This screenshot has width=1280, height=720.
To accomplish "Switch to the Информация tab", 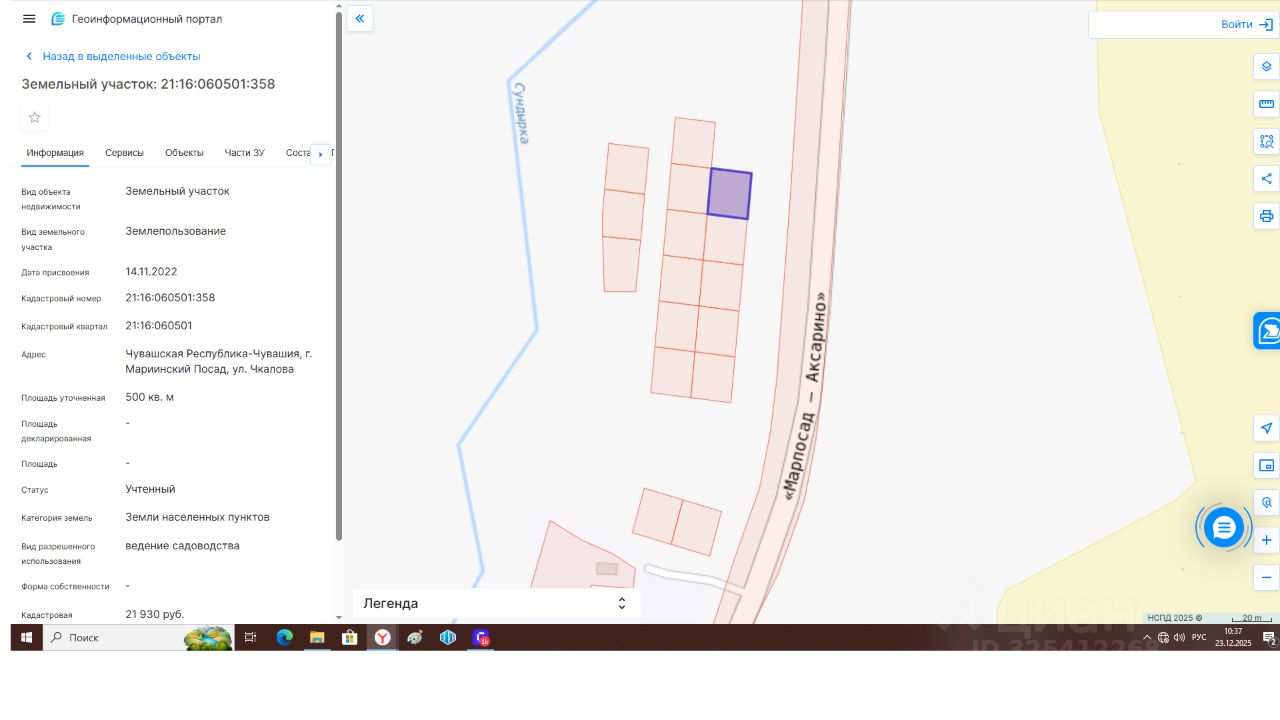I will [x=55, y=153].
